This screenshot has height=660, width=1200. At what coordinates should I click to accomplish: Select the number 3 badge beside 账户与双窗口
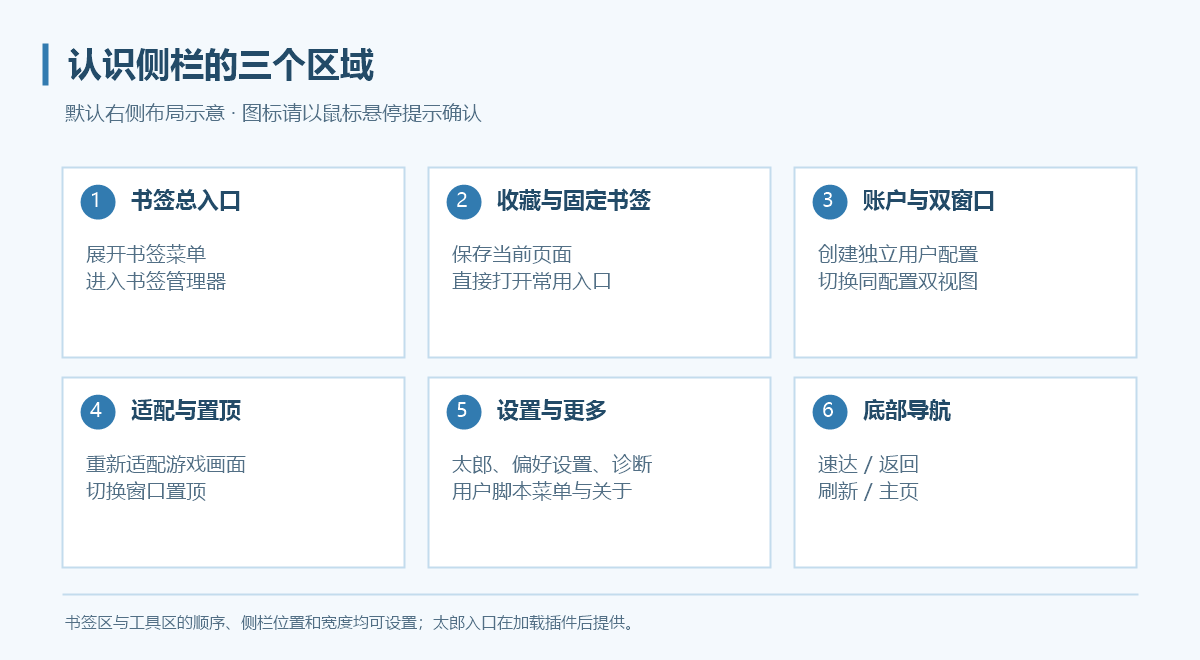tap(830, 201)
